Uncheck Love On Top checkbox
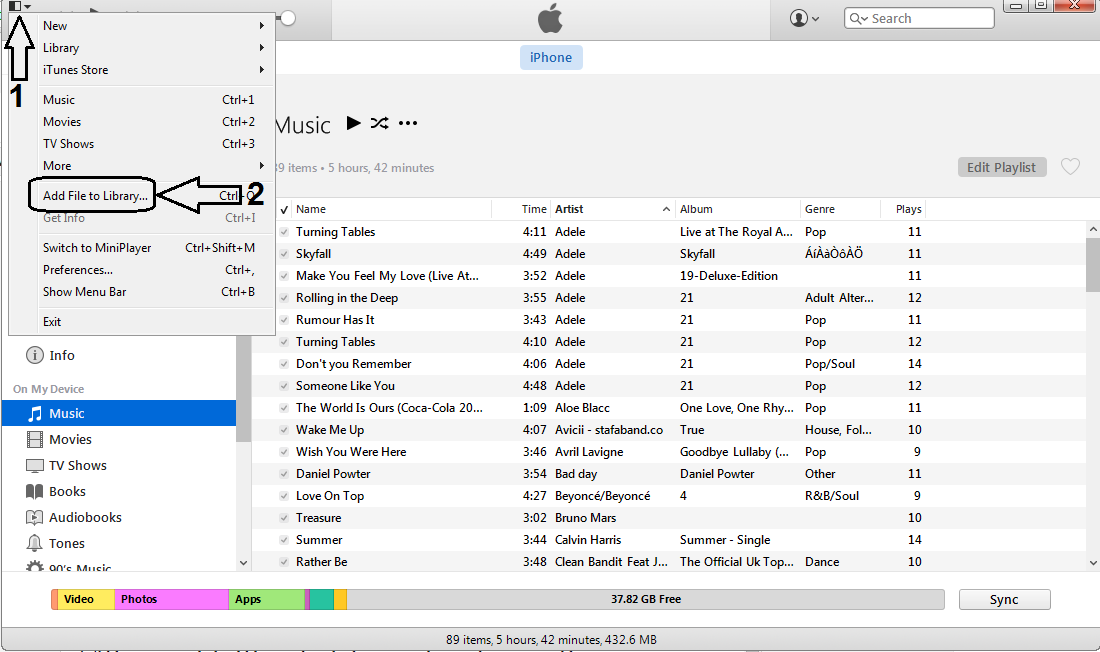This screenshot has height=652, width=1100. pos(284,495)
